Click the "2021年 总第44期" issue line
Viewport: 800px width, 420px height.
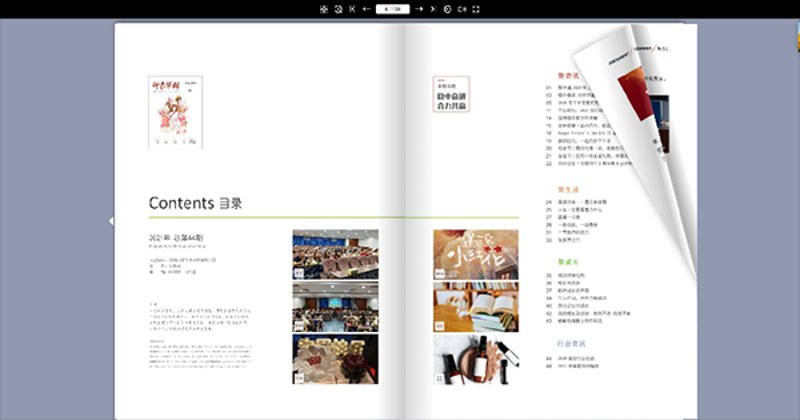pos(176,238)
